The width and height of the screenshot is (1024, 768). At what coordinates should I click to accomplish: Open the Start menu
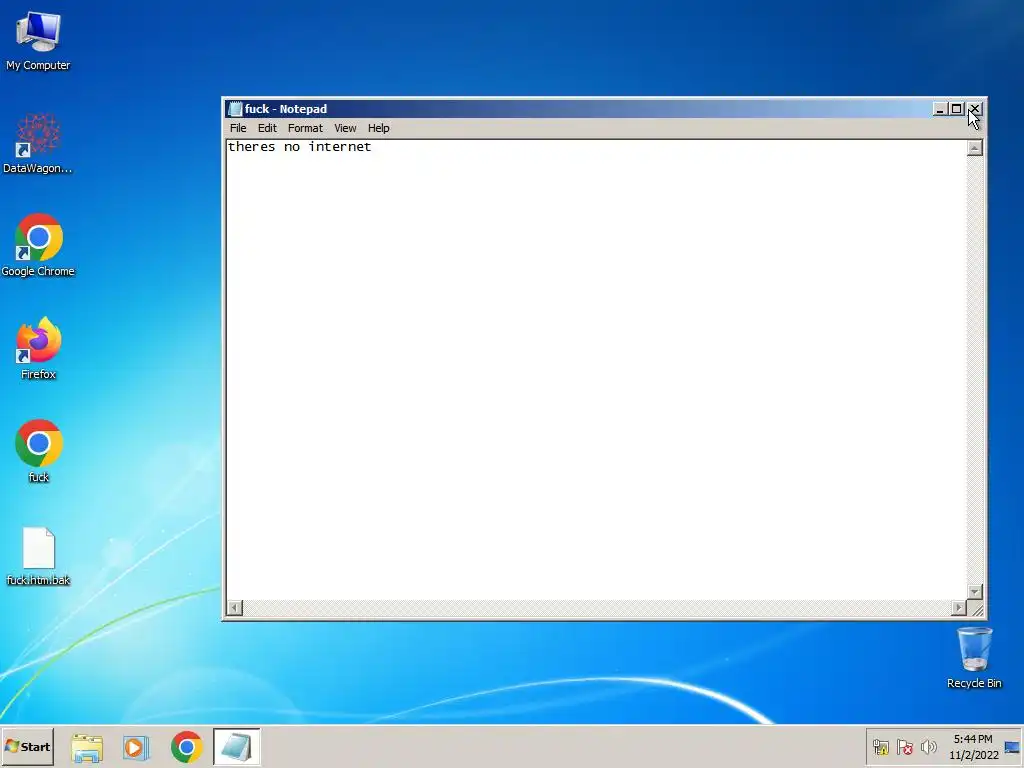(x=27, y=746)
